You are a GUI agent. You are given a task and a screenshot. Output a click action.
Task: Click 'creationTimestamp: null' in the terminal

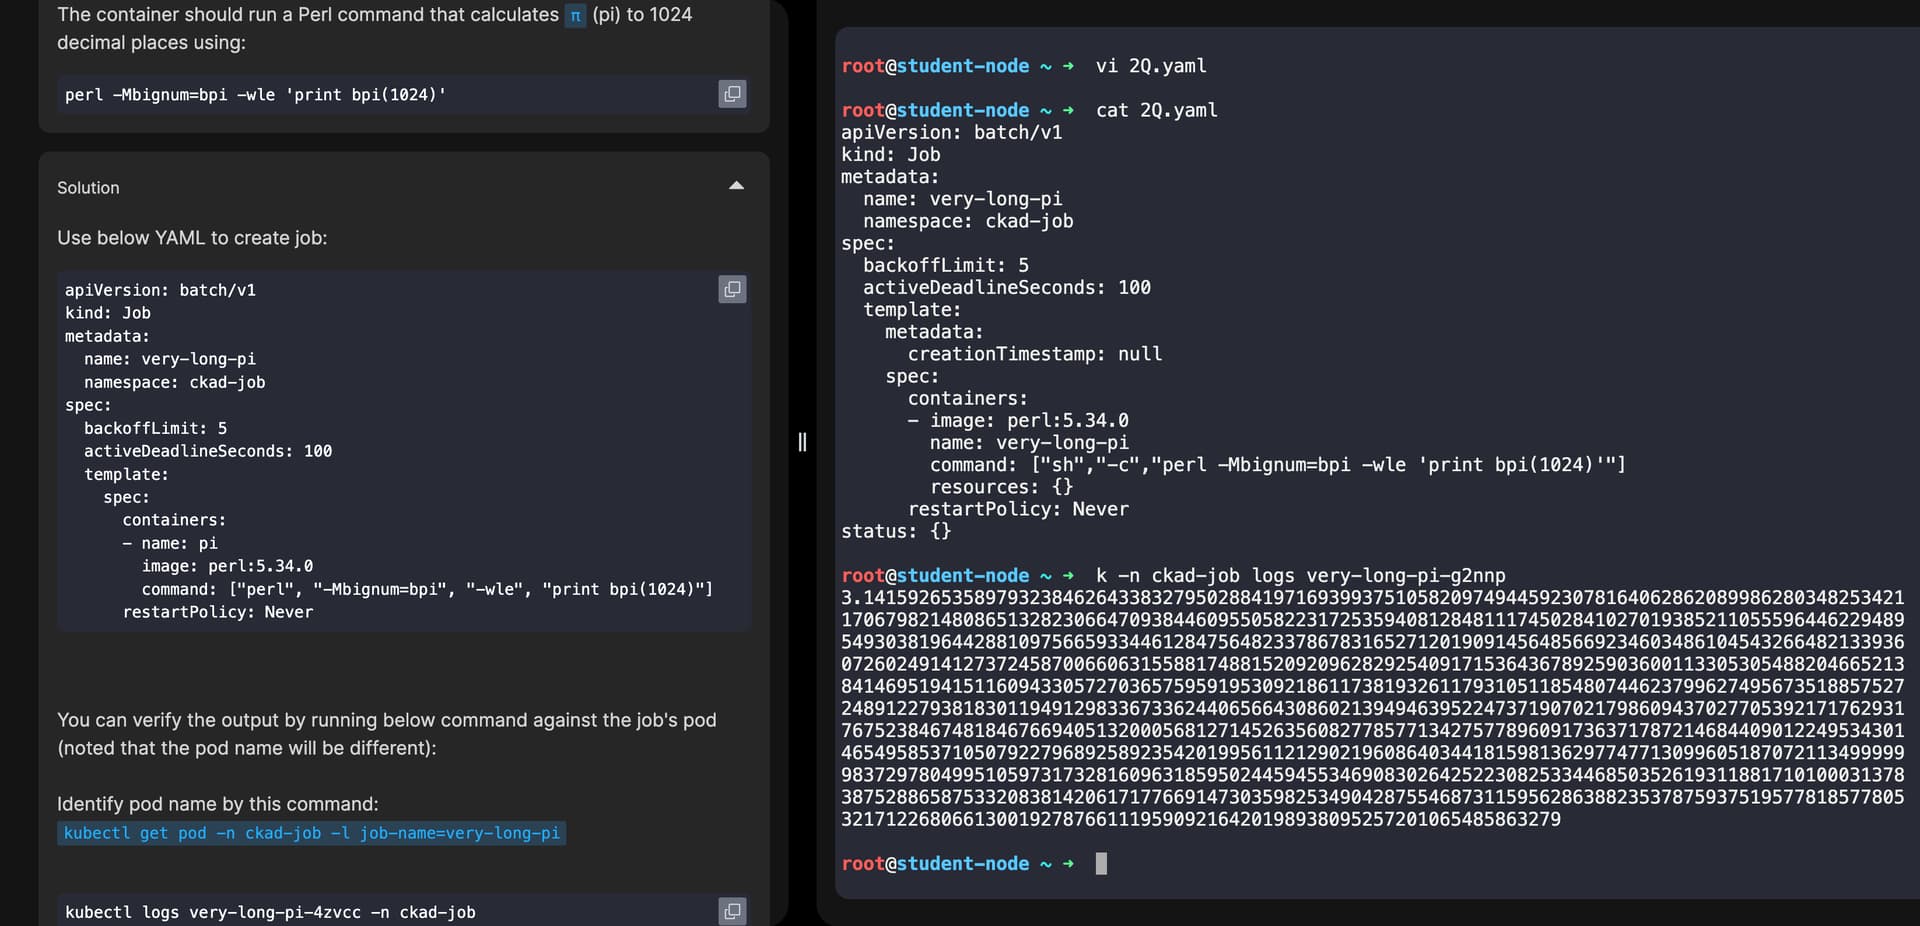click(x=1035, y=354)
